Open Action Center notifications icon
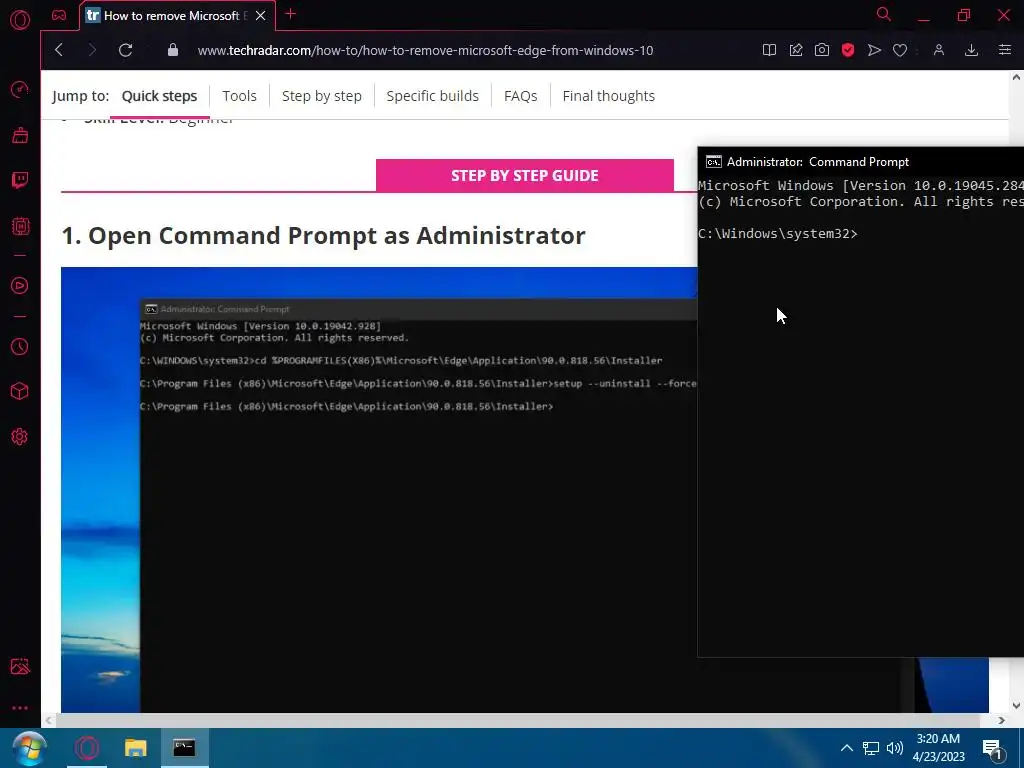The image size is (1024, 768). click(x=992, y=748)
